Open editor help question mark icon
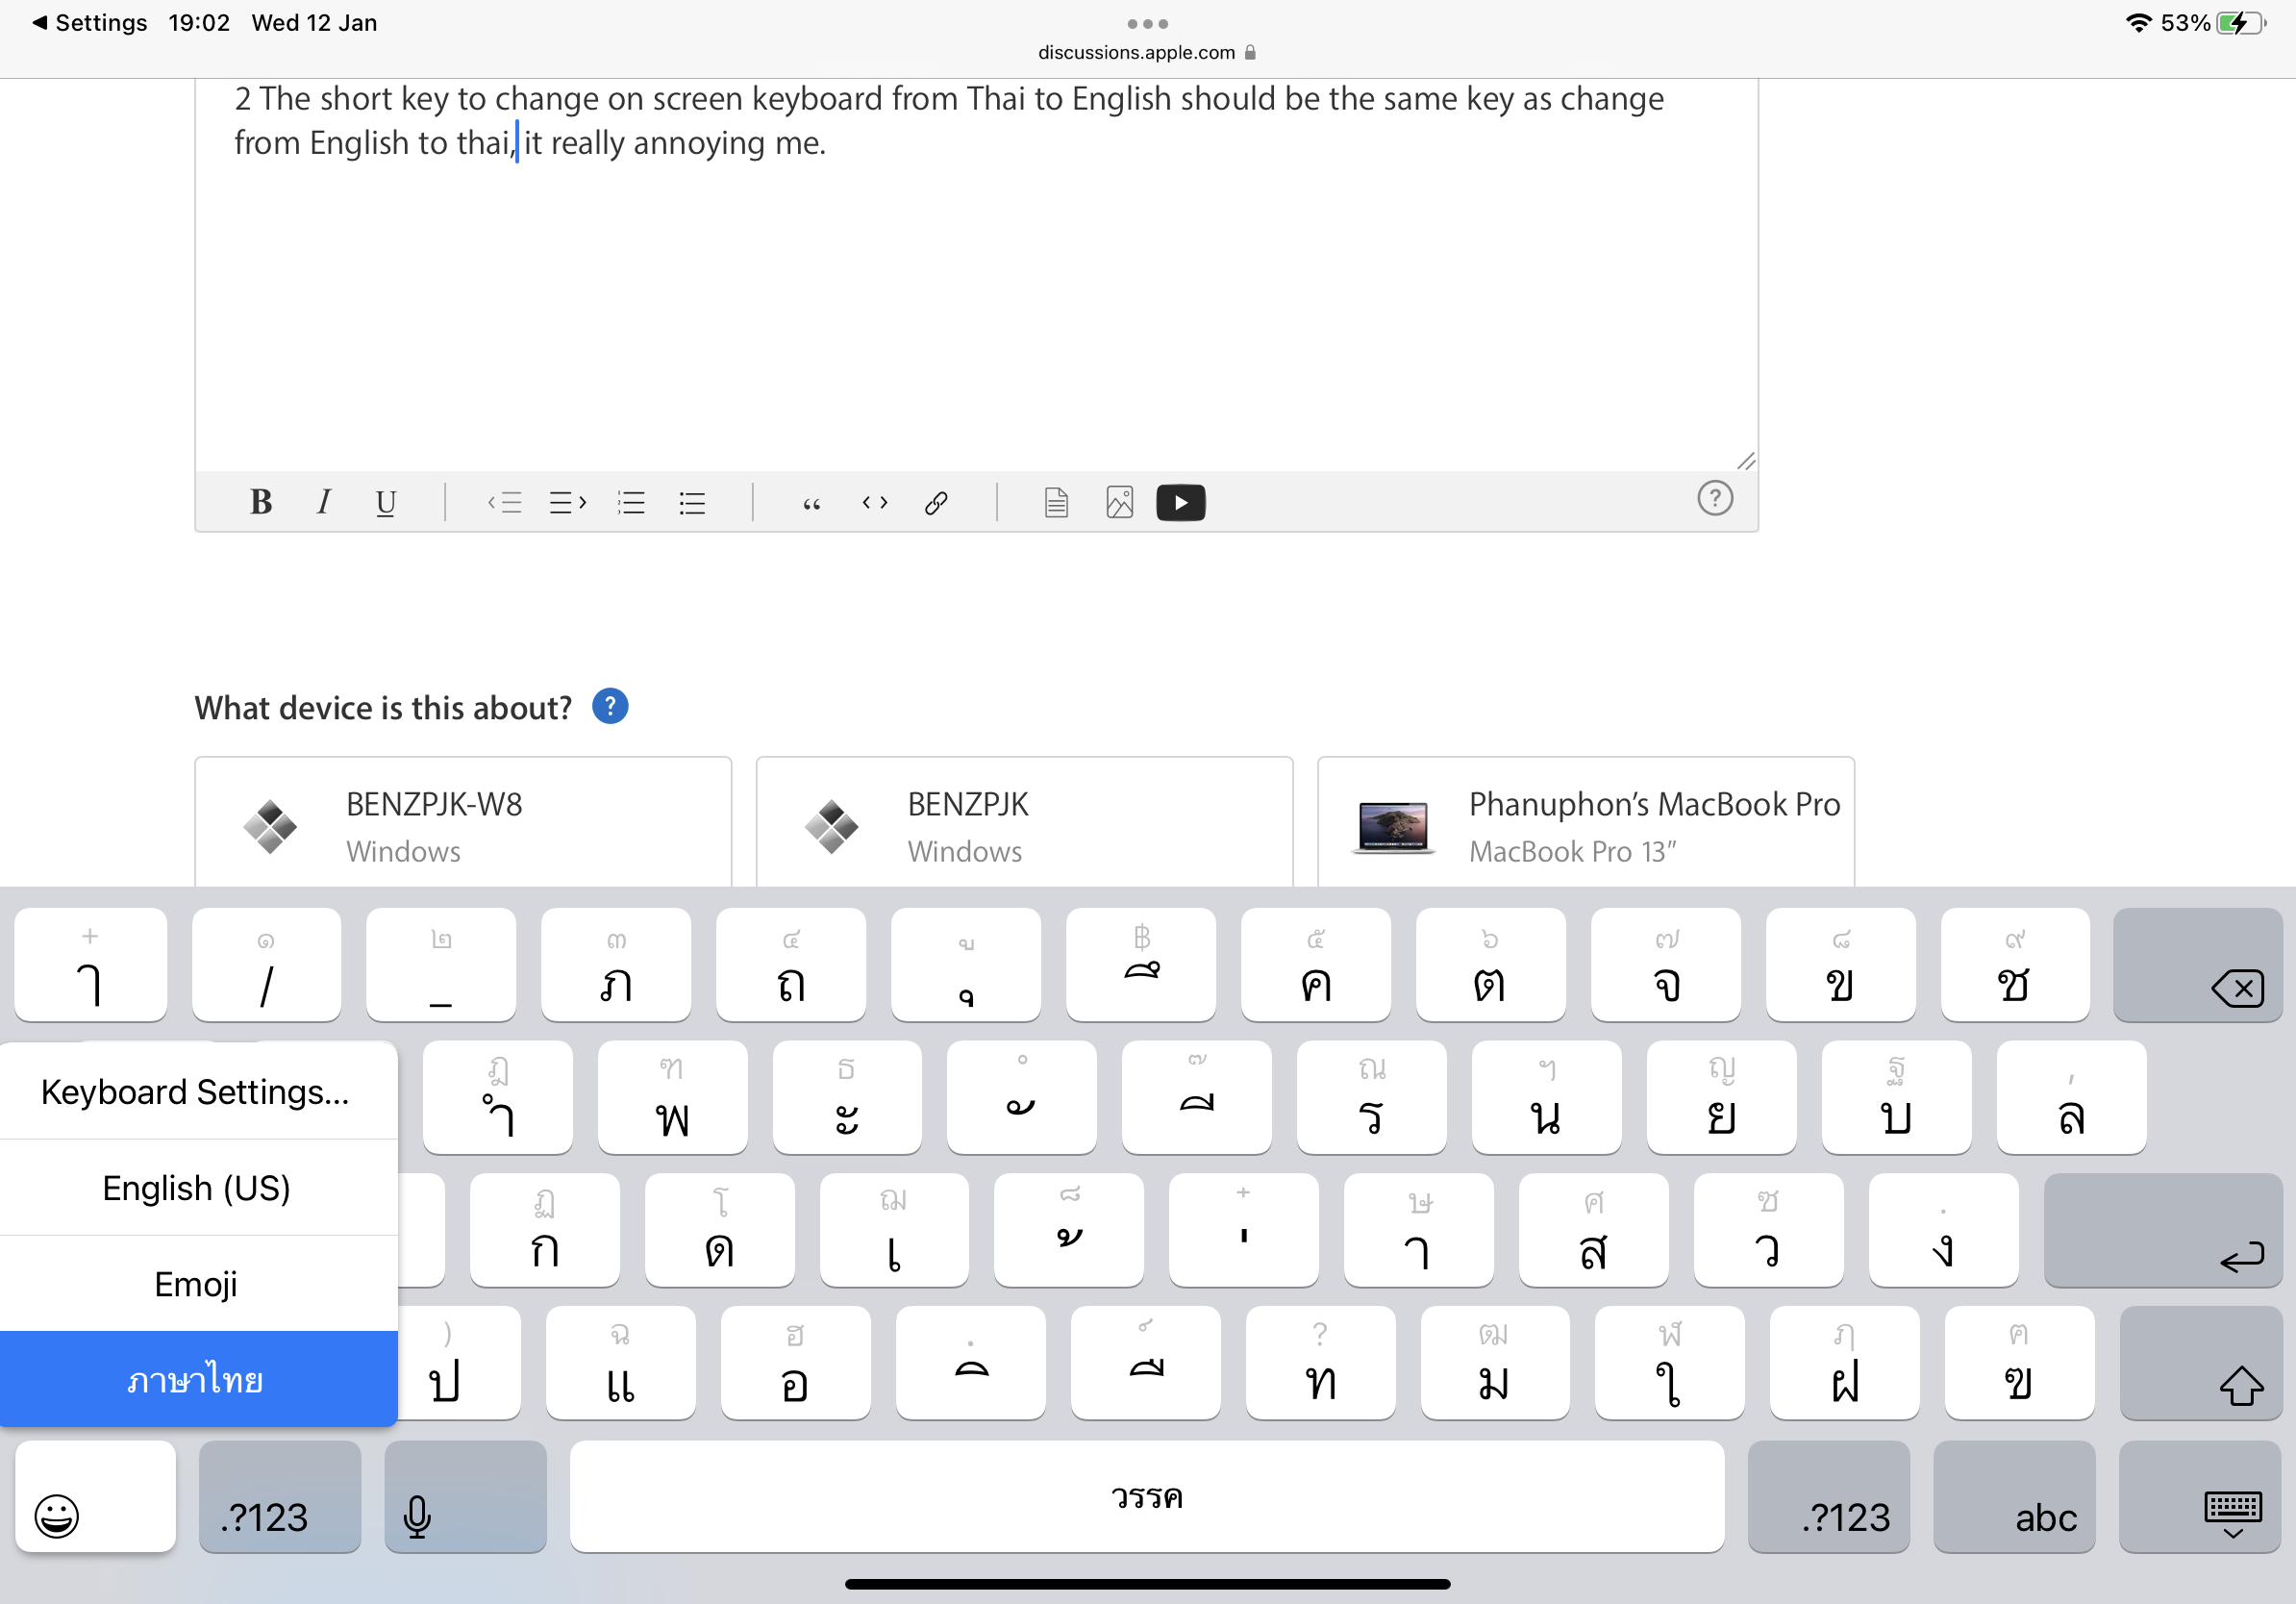 point(1714,498)
